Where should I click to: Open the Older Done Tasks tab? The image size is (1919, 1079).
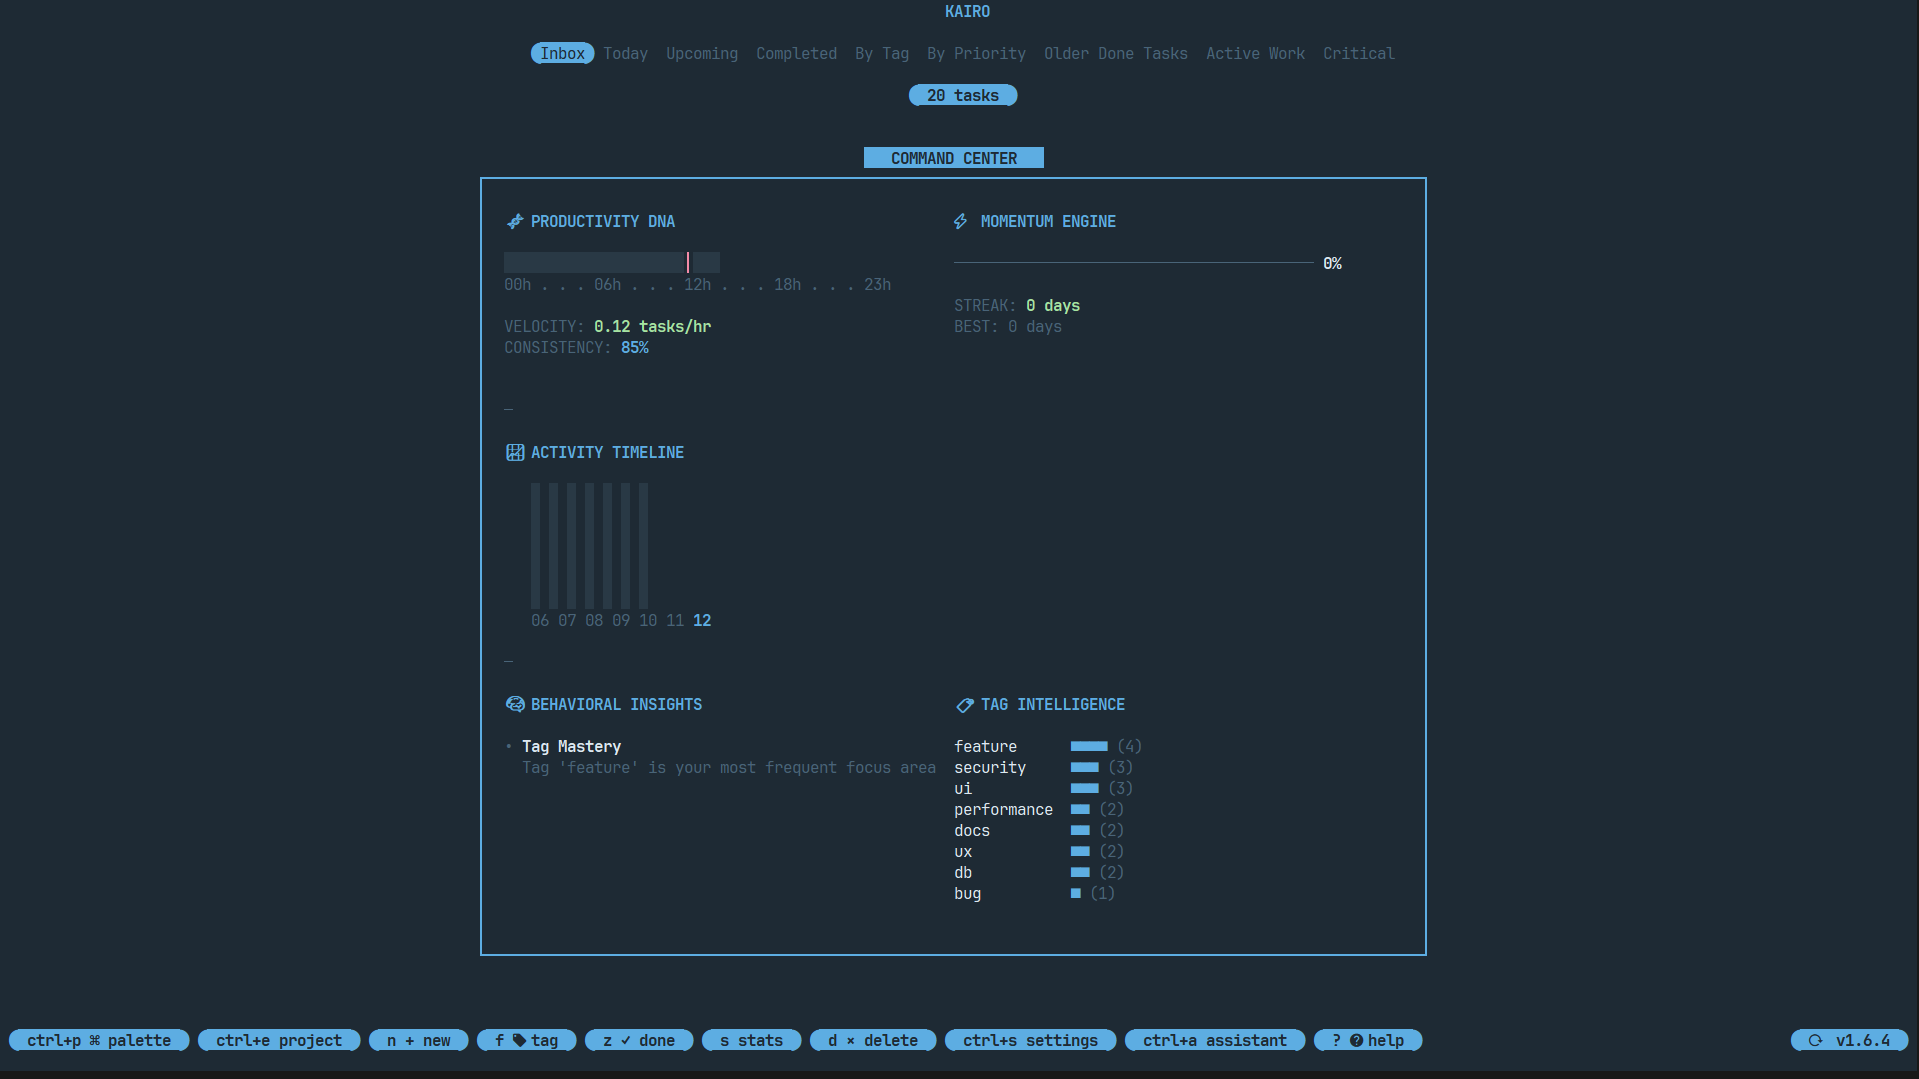click(1116, 54)
